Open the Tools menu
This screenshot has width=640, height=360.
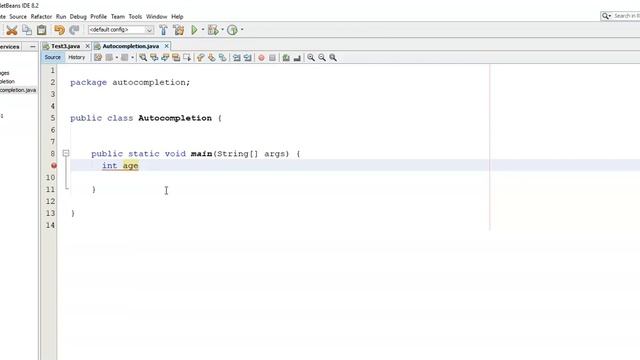click(135, 17)
